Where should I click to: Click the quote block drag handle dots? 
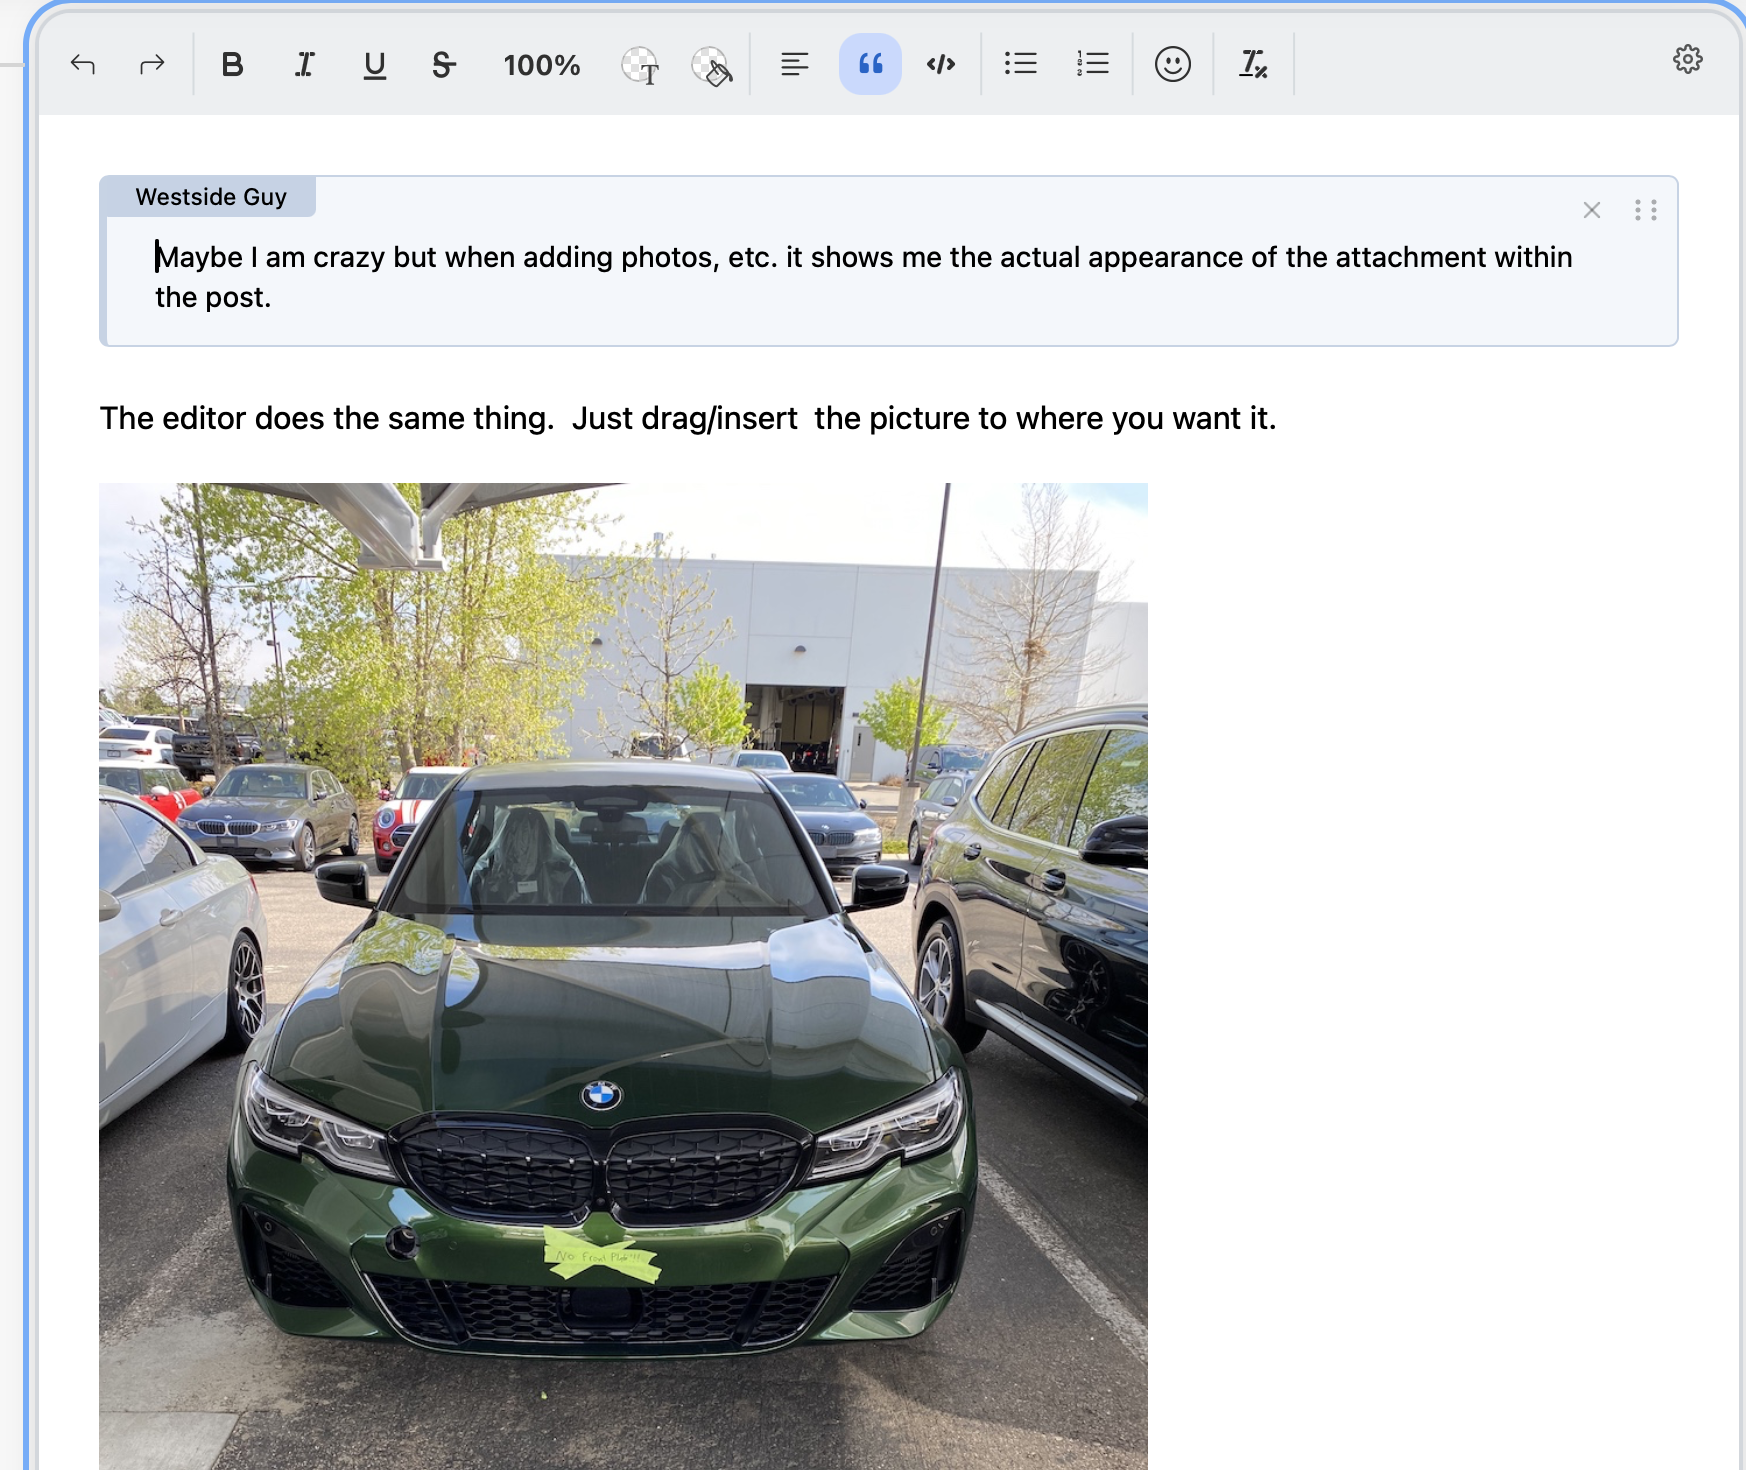tap(1646, 210)
